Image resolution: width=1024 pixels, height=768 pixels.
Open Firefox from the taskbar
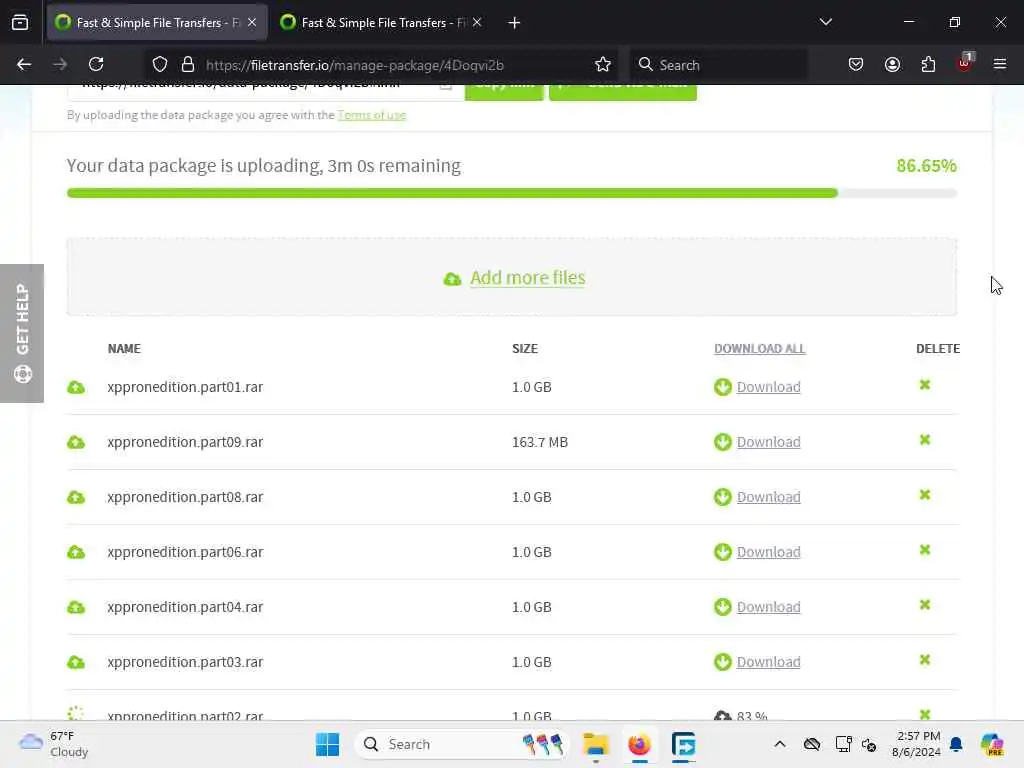point(639,744)
